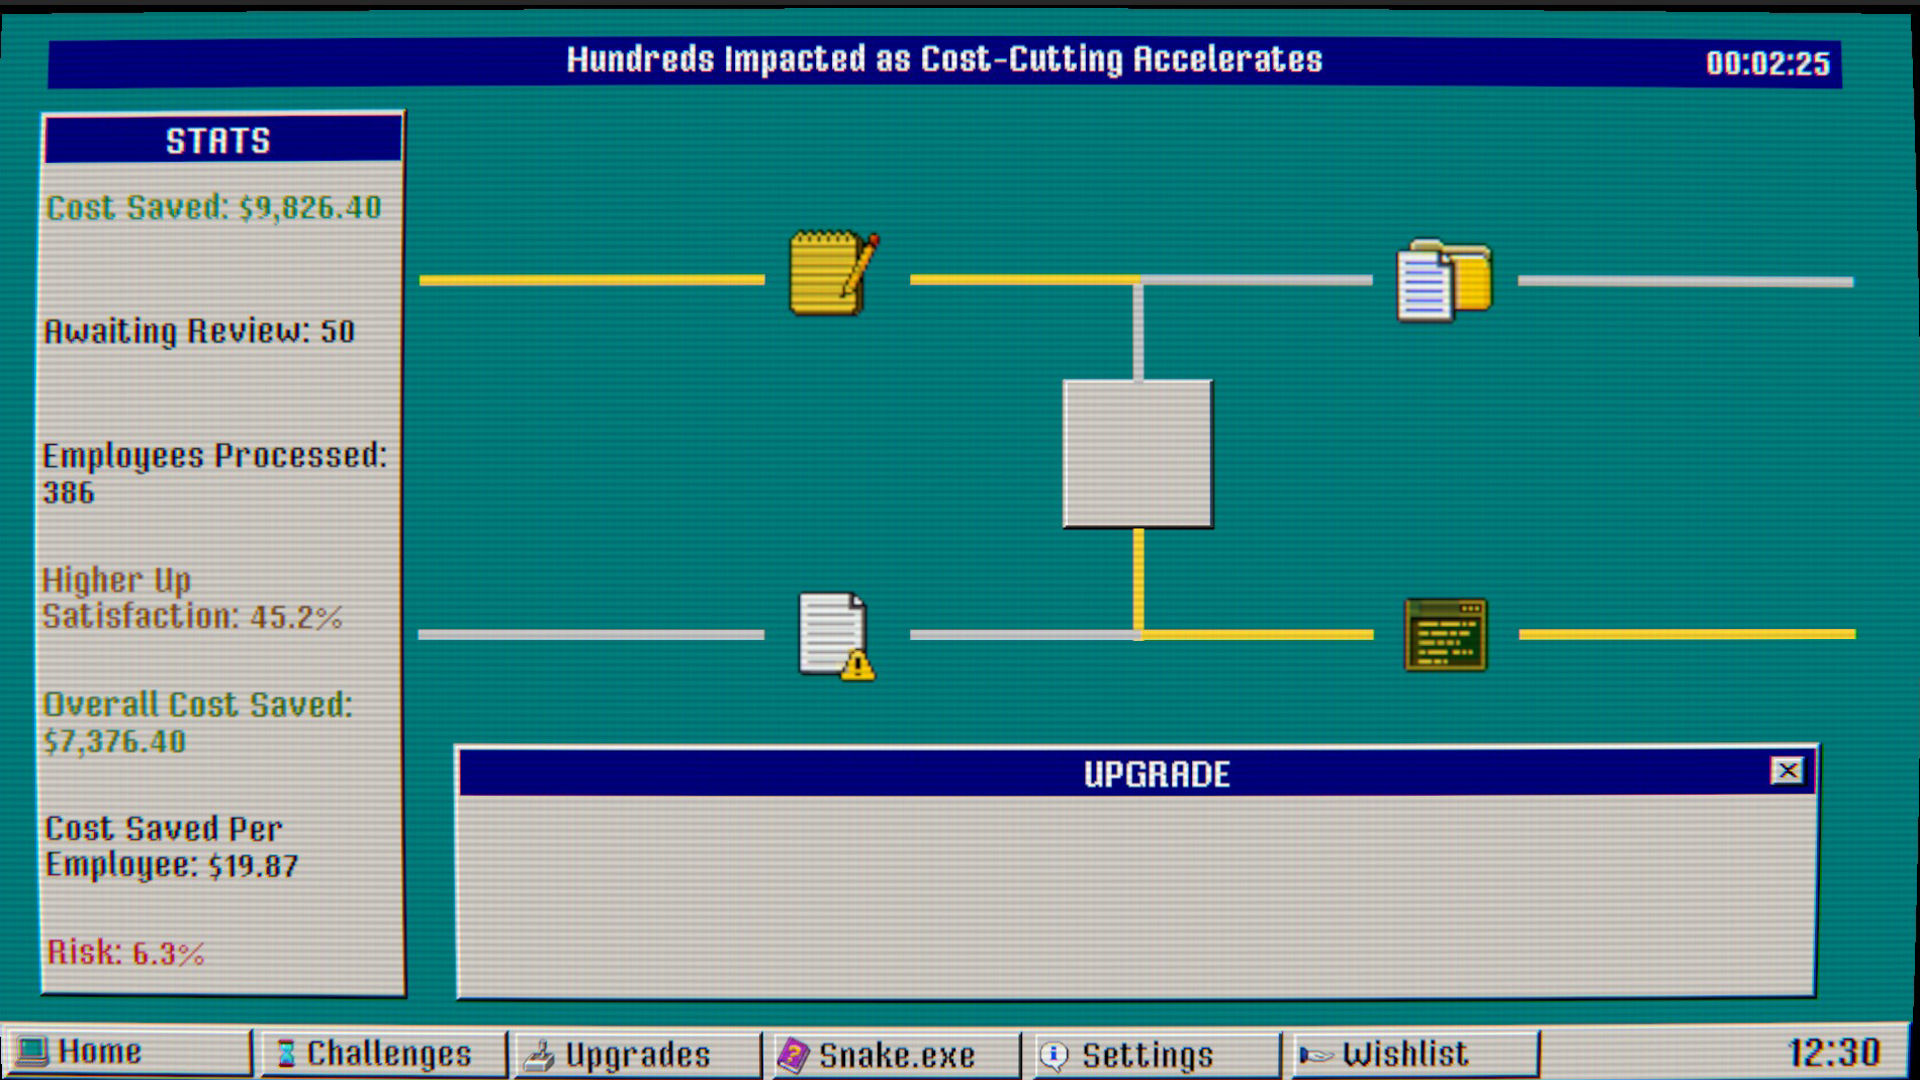
Task: Open Settings from the taskbar
Action: [x=1146, y=1055]
